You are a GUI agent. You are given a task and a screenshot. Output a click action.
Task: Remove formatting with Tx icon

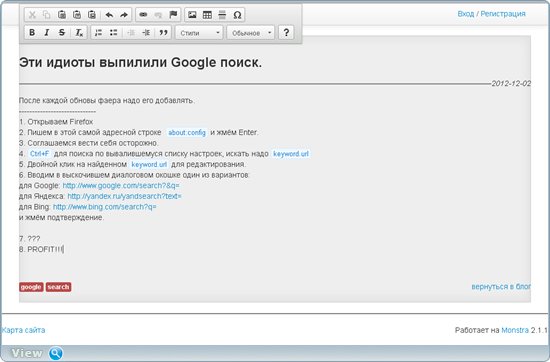[79, 33]
